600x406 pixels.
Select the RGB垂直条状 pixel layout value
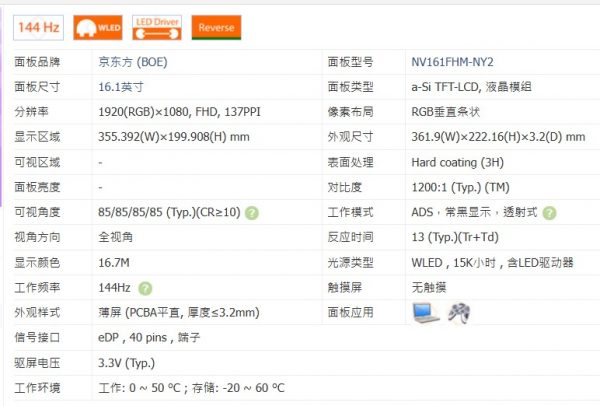445,112
